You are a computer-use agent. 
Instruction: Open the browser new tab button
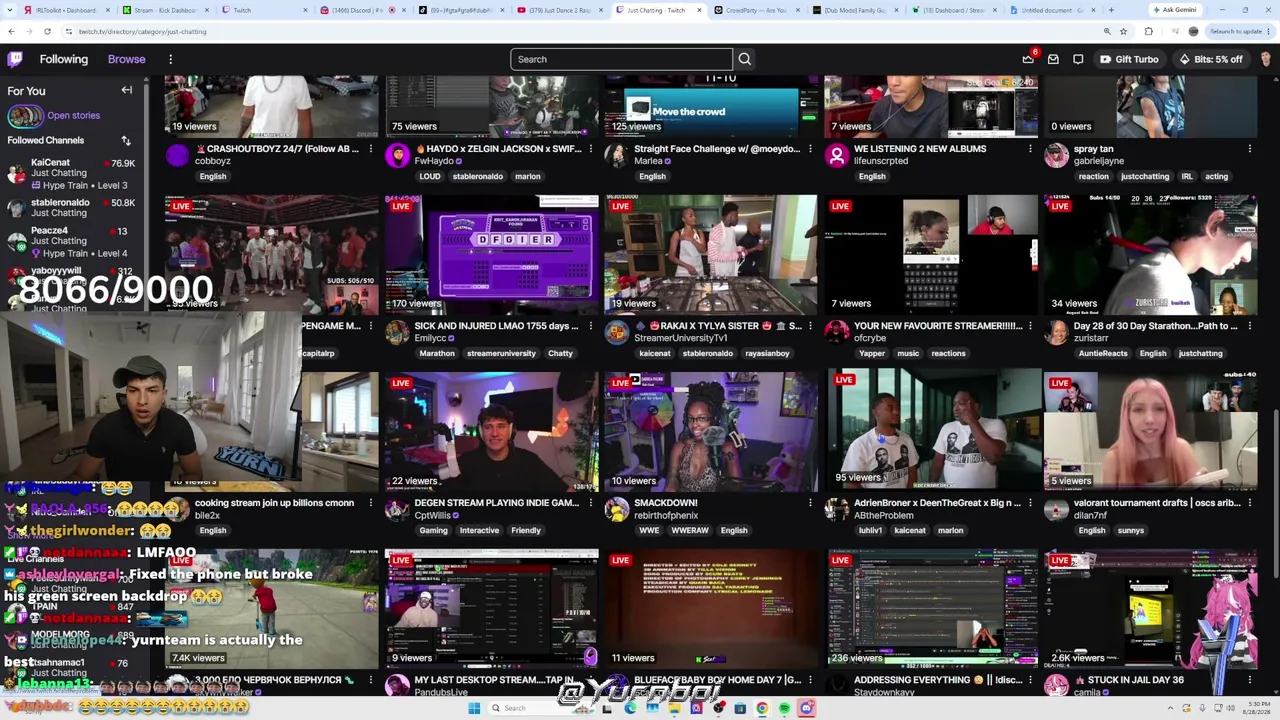[x=1110, y=10]
